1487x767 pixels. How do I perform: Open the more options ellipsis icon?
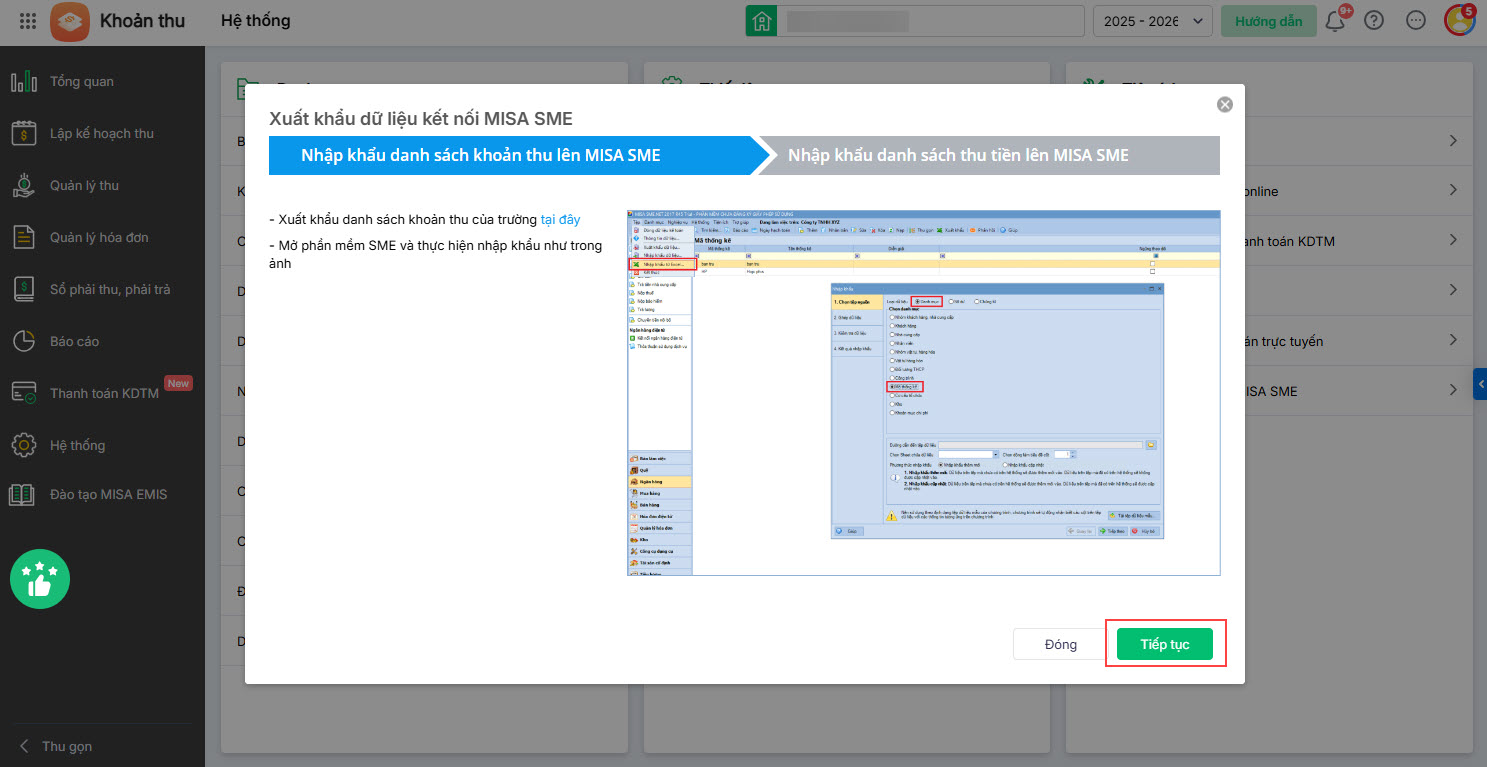click(x=1416, y=21)
